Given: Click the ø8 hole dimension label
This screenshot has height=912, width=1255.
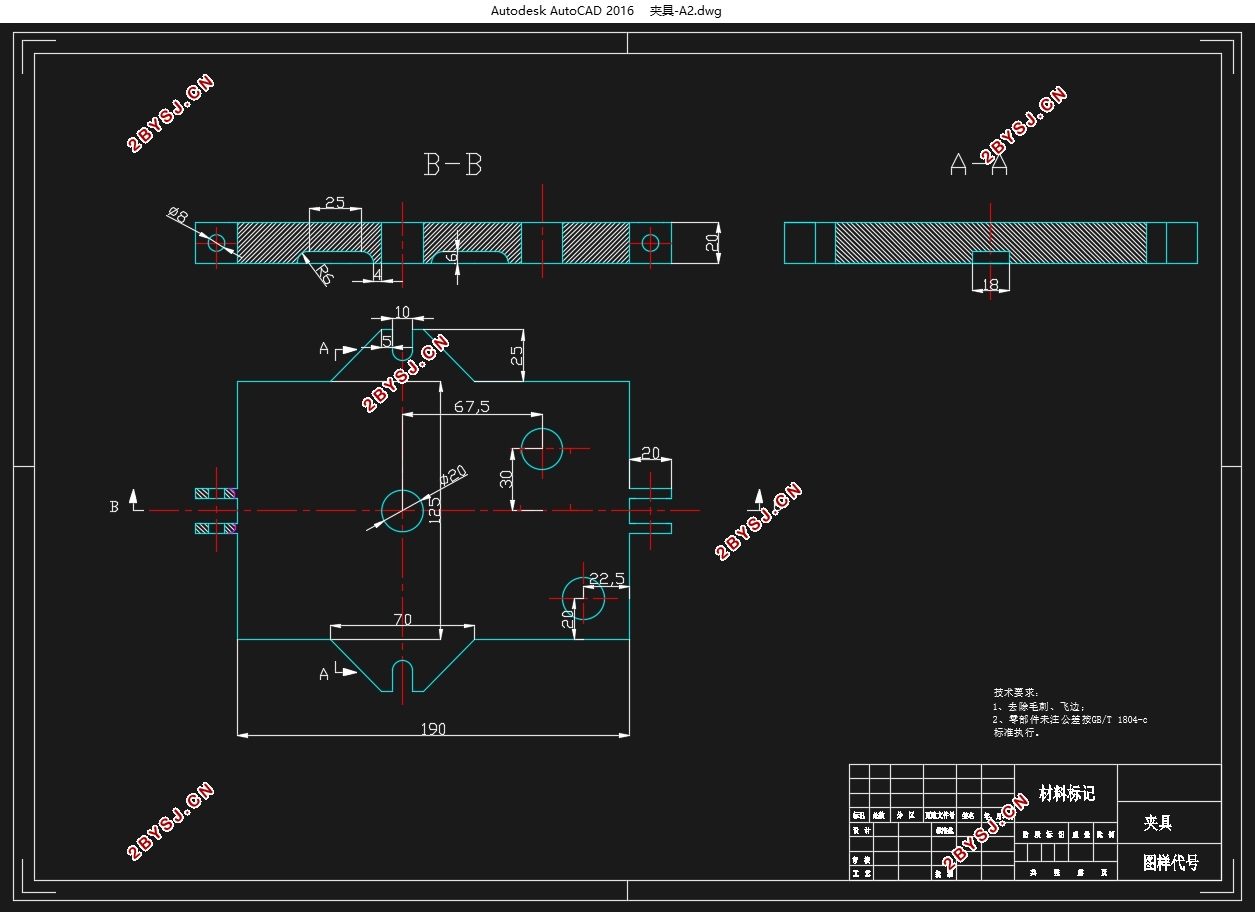Looking at the screenshot, I should (x=177, y=214).
